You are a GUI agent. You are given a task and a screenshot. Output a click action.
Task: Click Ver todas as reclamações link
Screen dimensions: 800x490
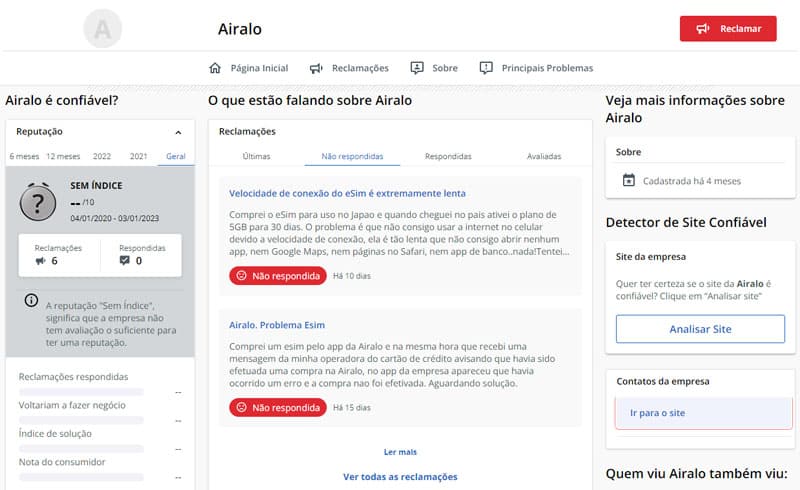pyautogui.click(x=400, y=477)
